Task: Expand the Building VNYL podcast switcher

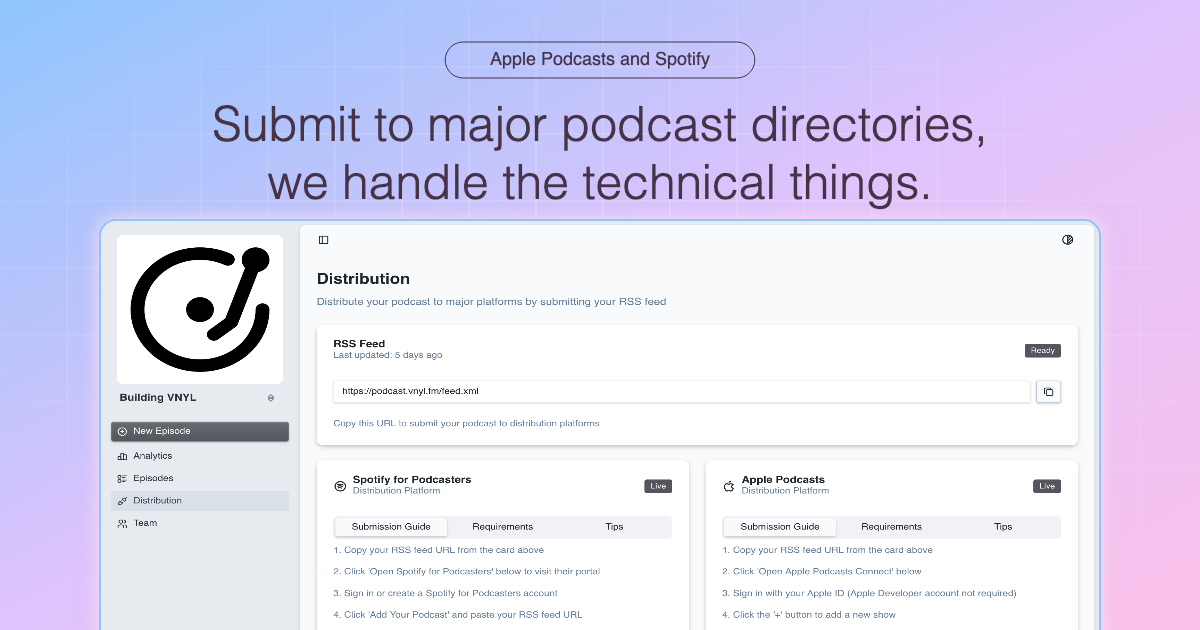Action: tap(270, 398)
